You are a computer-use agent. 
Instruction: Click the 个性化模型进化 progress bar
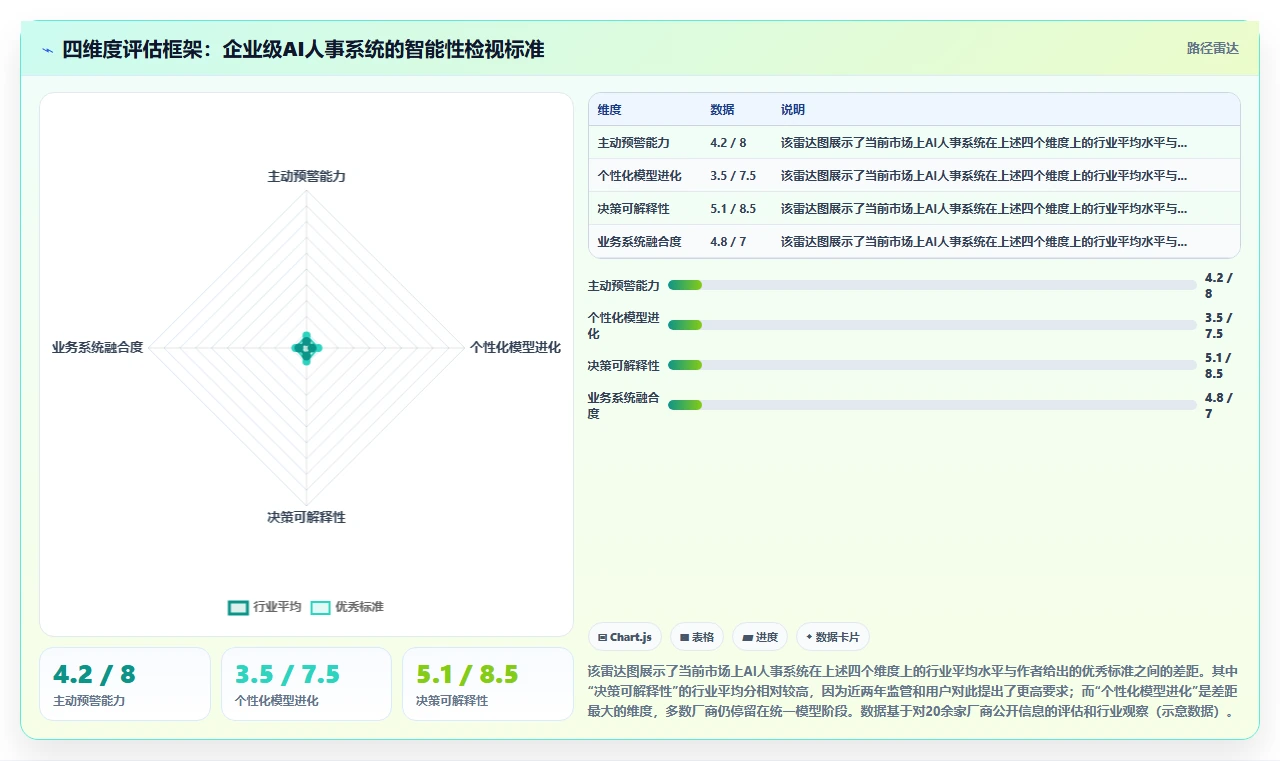click(932, 325)
